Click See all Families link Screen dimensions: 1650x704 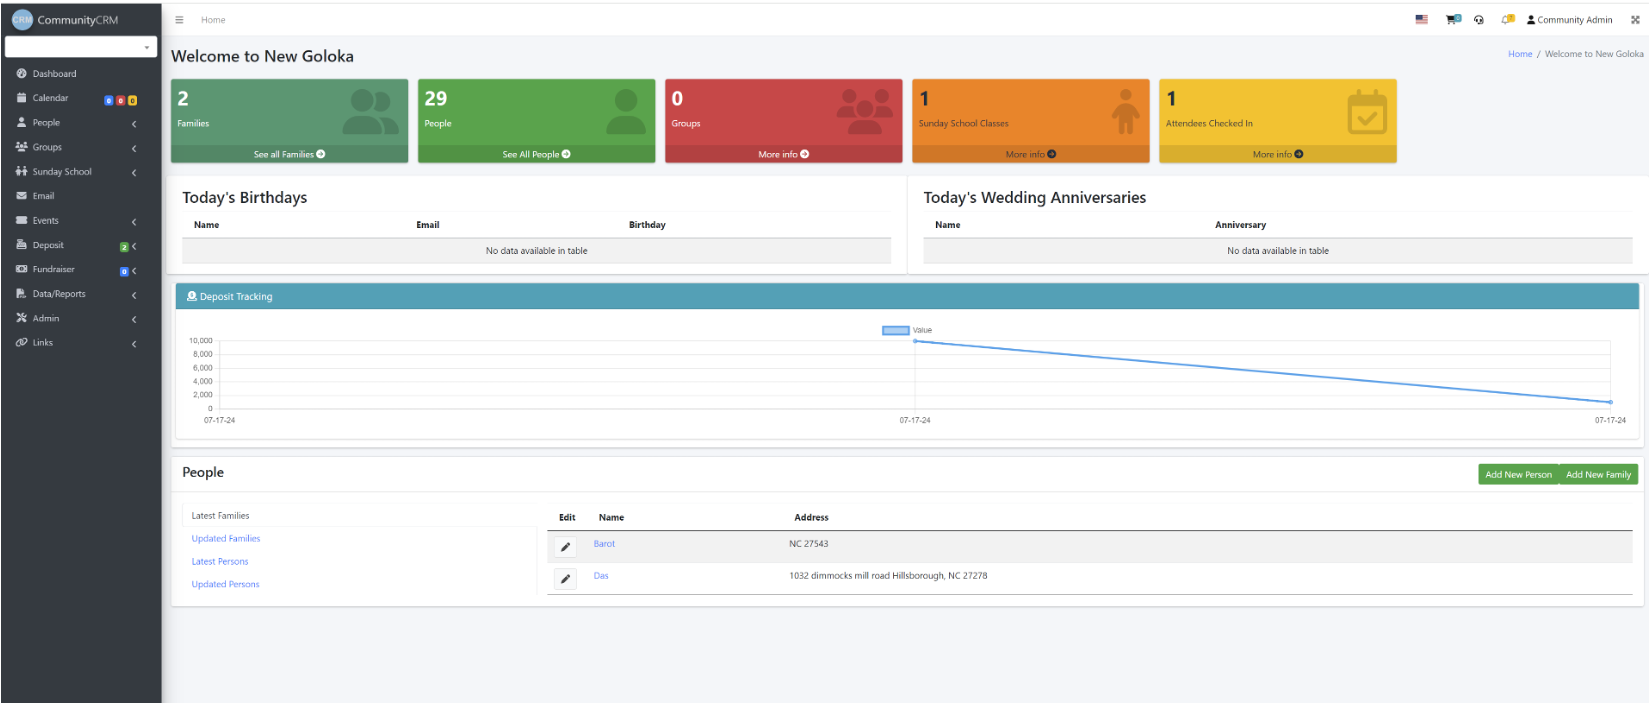pos(289,155)
